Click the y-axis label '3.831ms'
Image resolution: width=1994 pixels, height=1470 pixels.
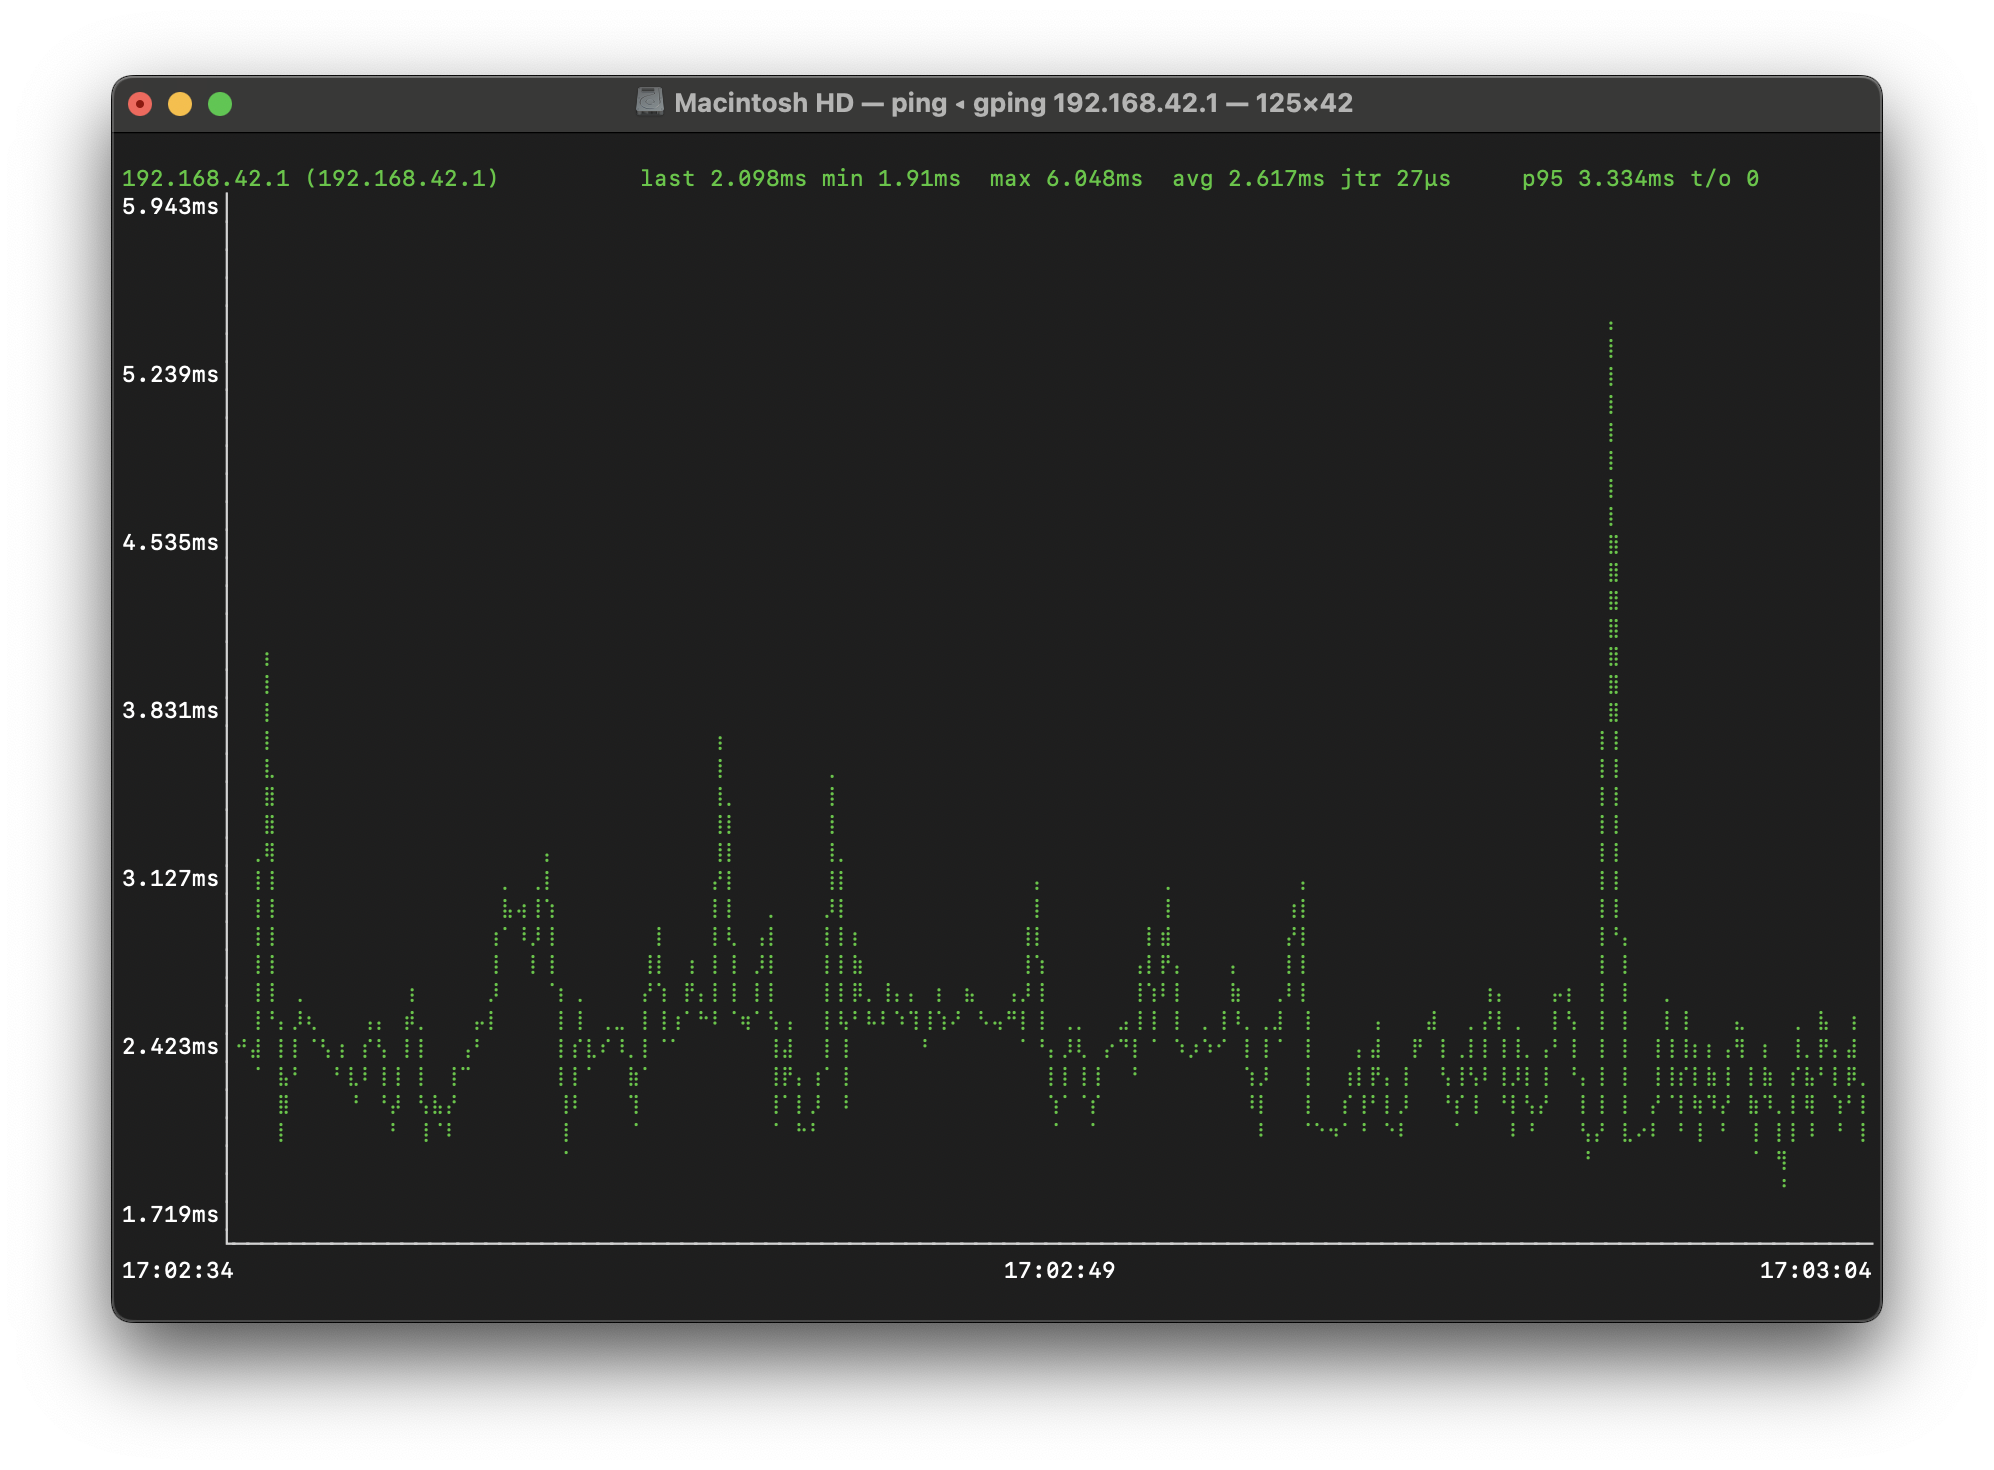pos(170,711)
